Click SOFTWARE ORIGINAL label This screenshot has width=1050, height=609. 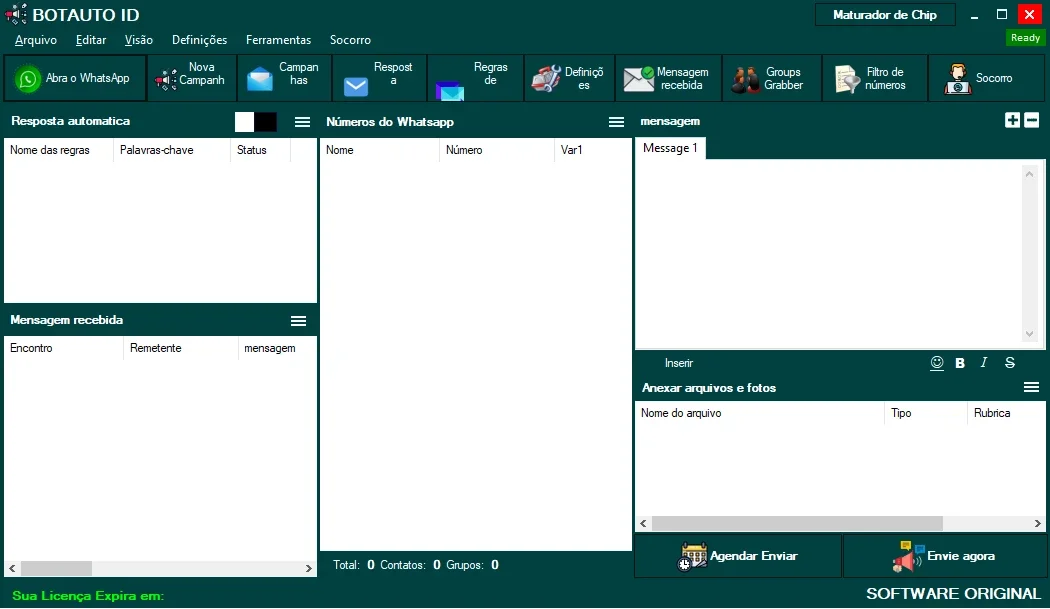coord(953,594)
